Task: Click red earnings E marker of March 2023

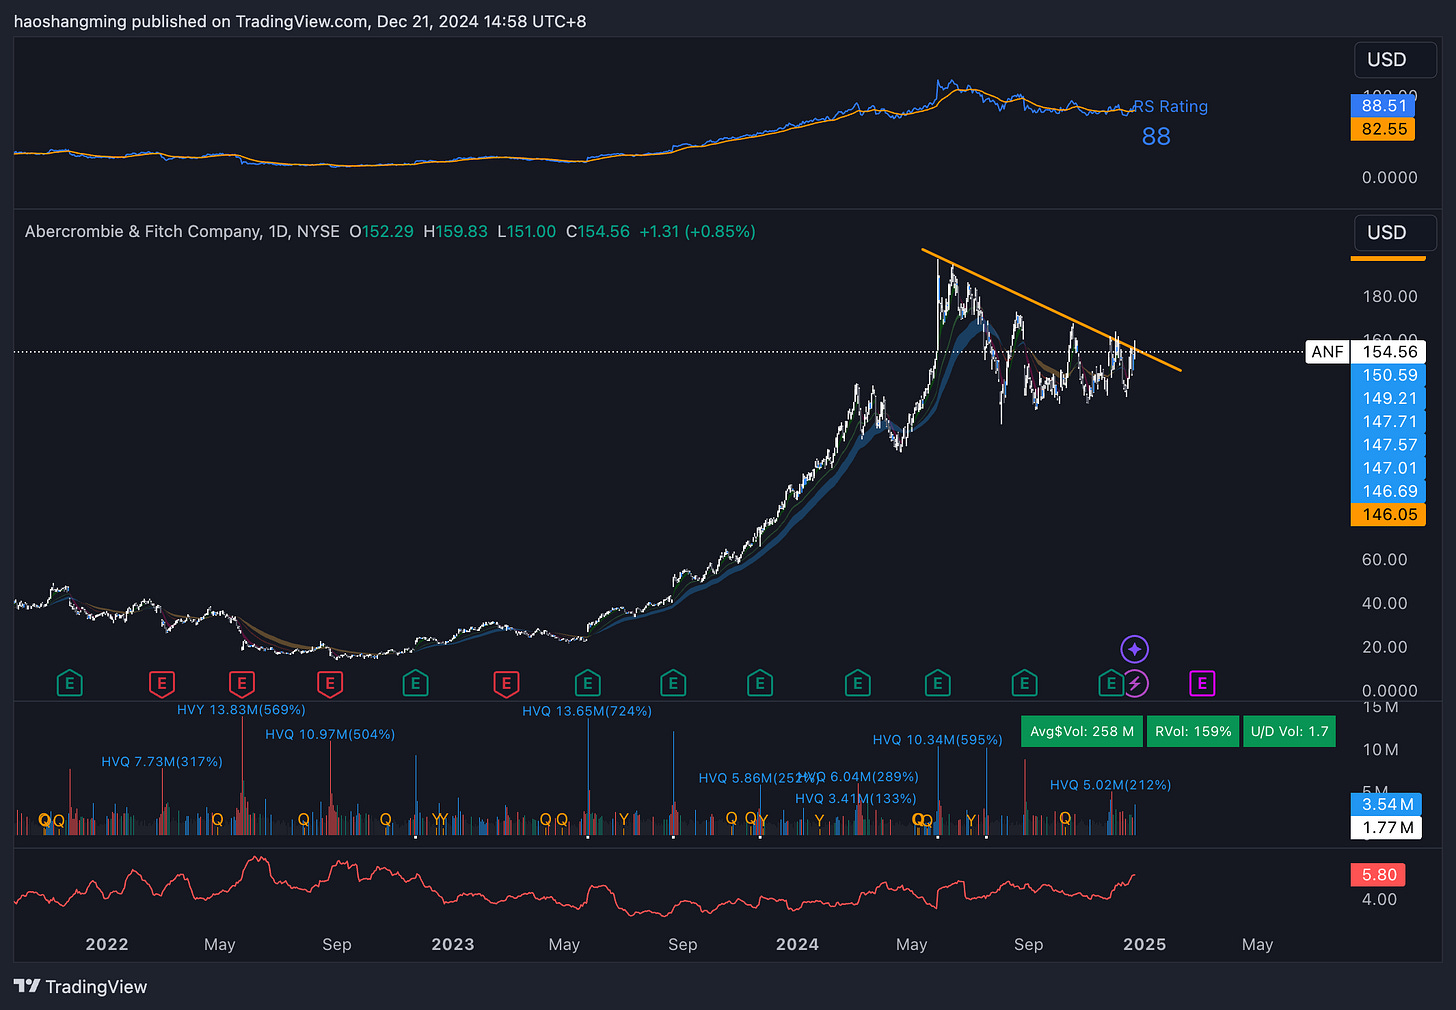Action: pyautogui.click(x=506, y=684)
